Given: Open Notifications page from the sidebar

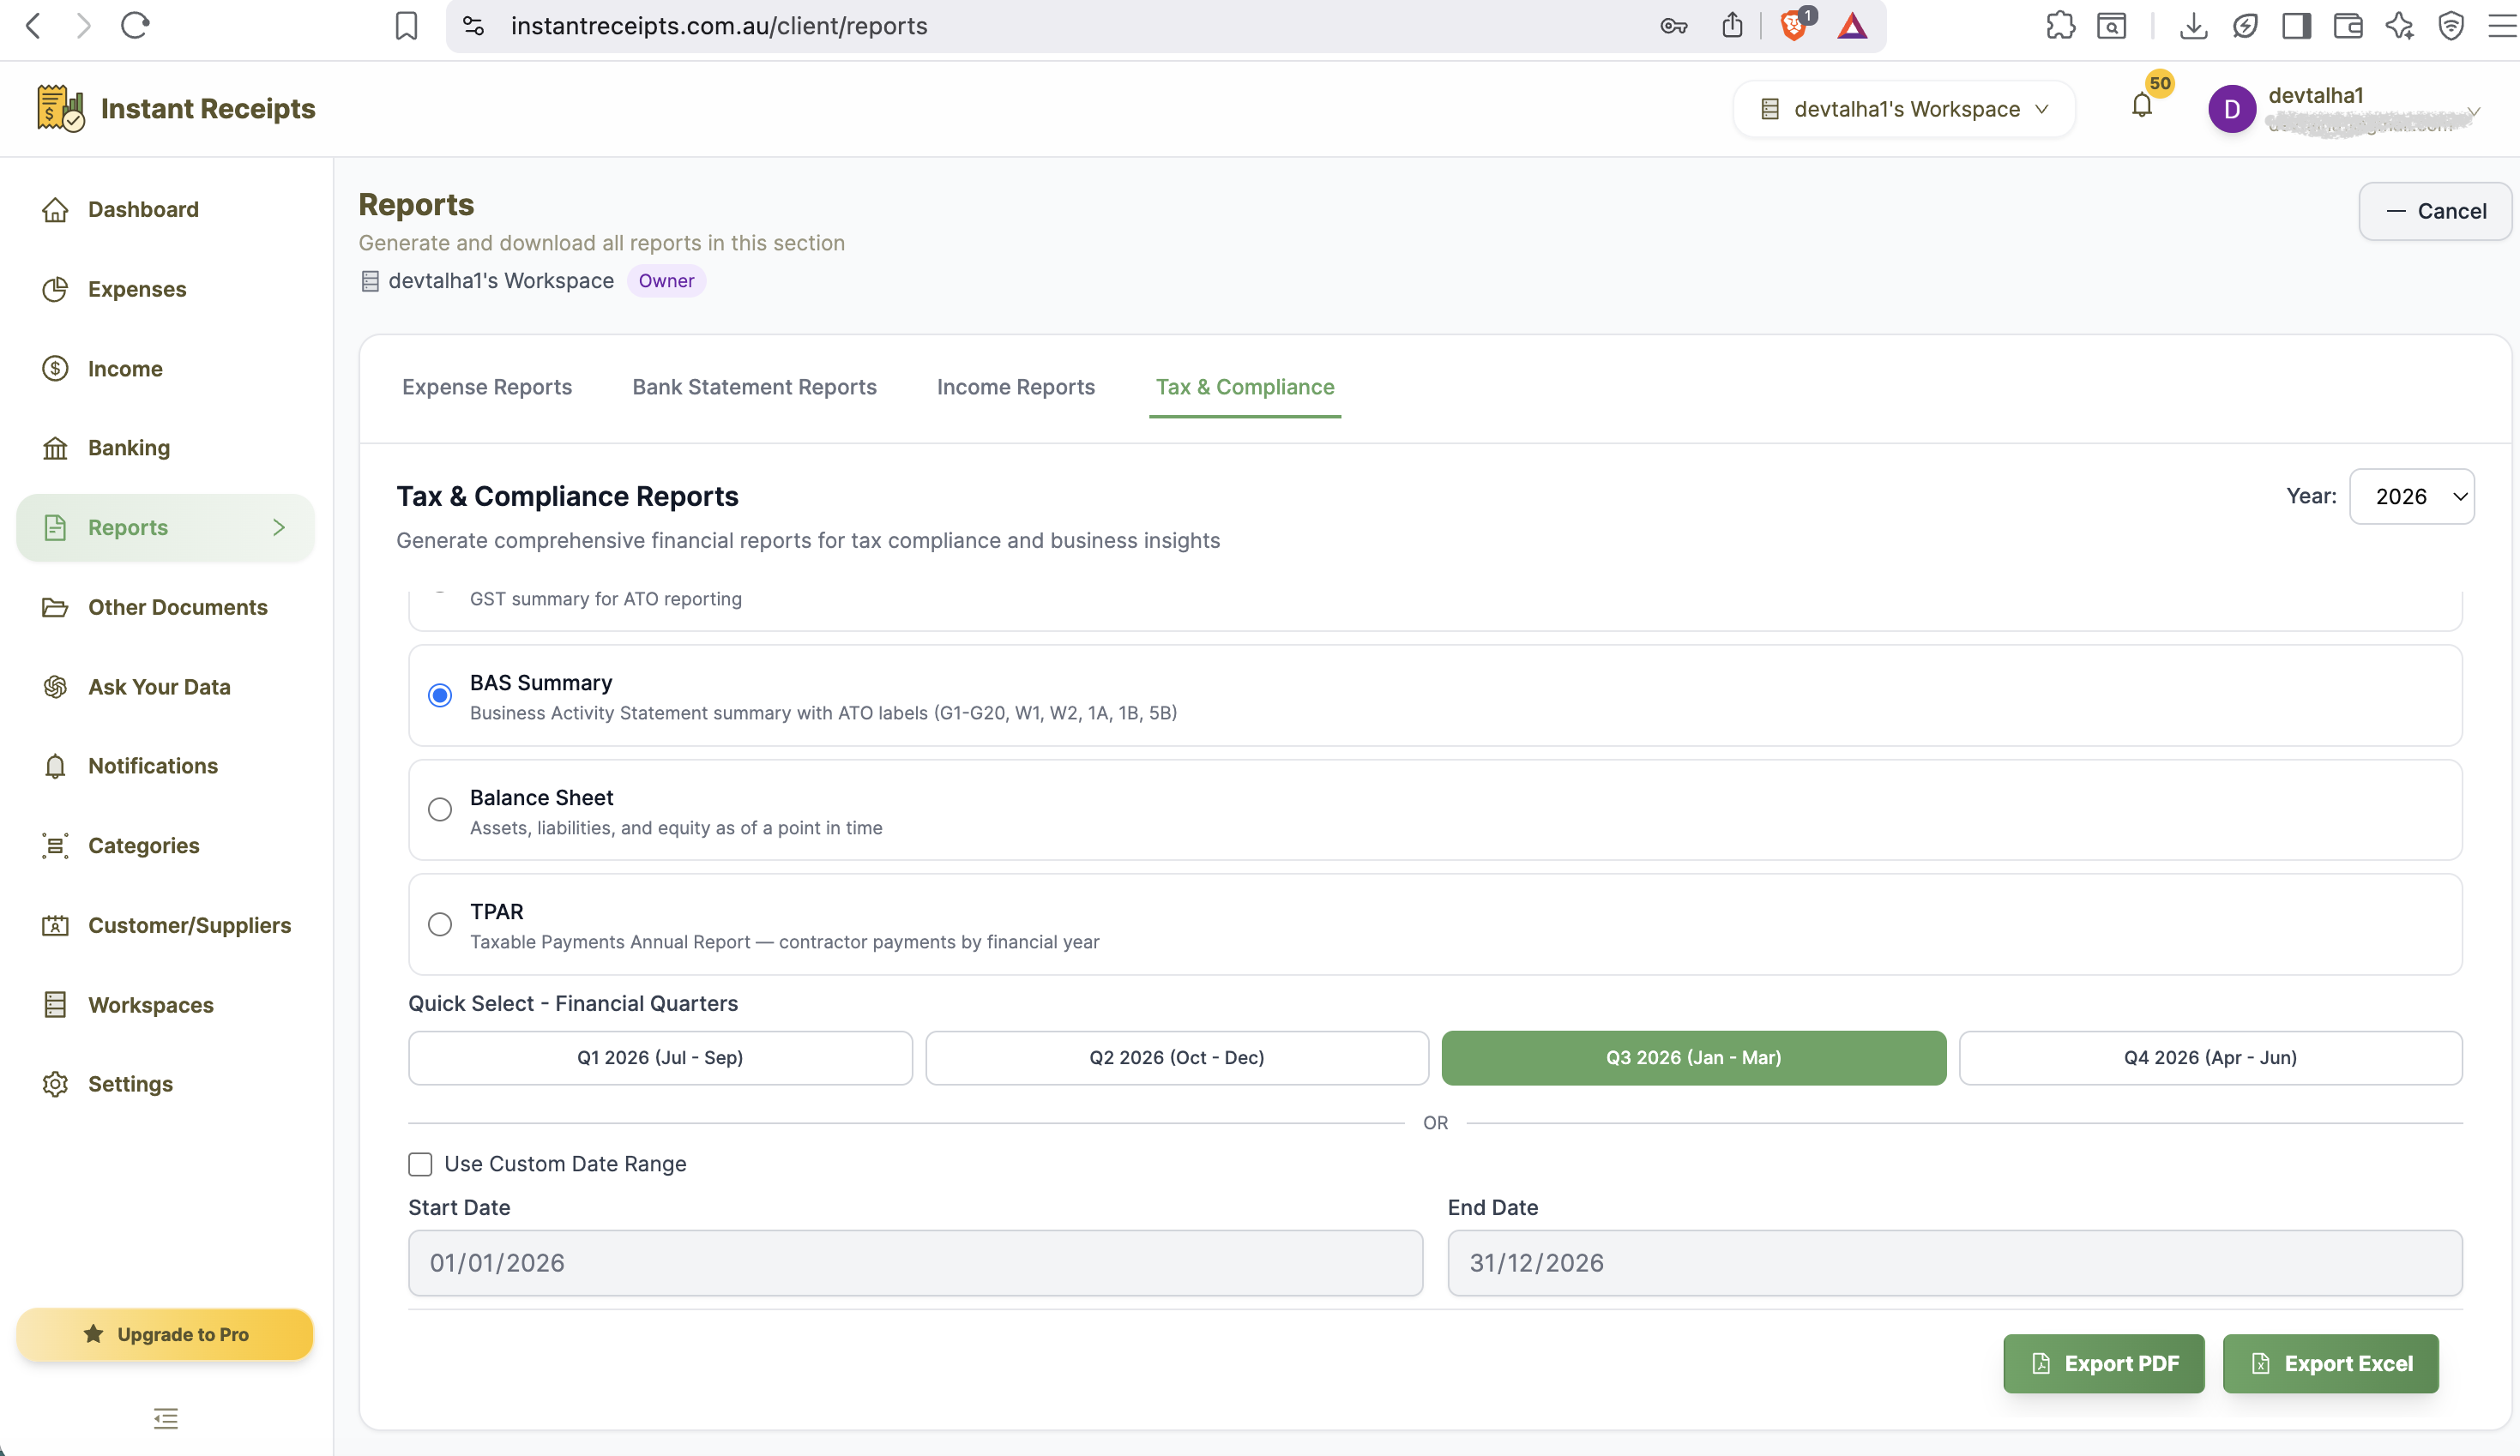Looking at the screenshot, I should tap(165, 766).
